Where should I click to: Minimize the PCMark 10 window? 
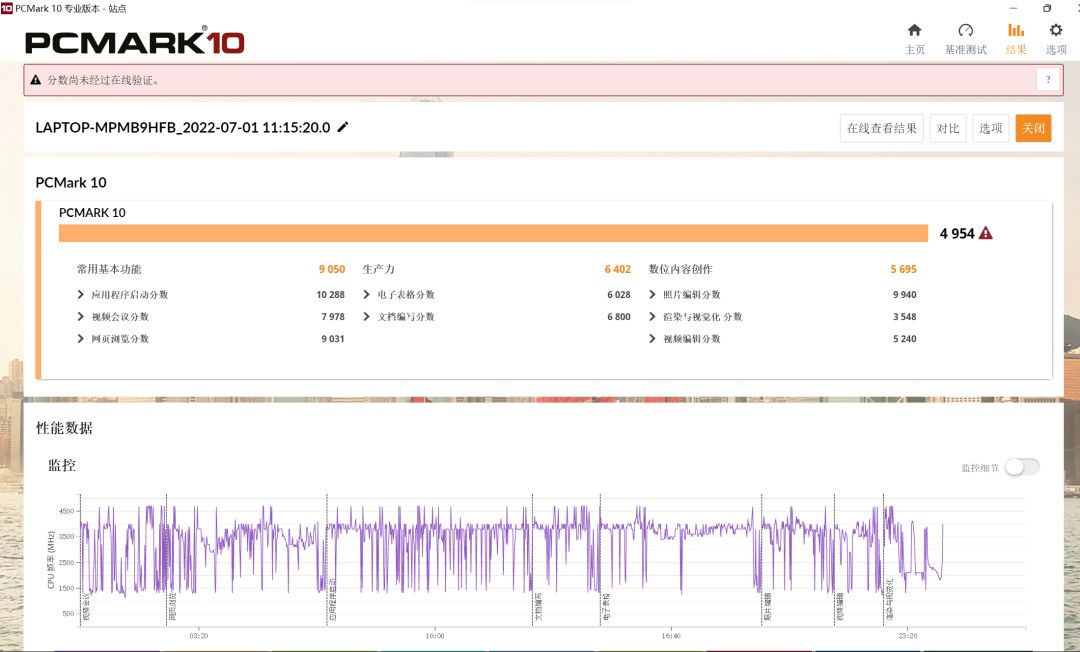pyautogui.click(x=1013, y=8)
